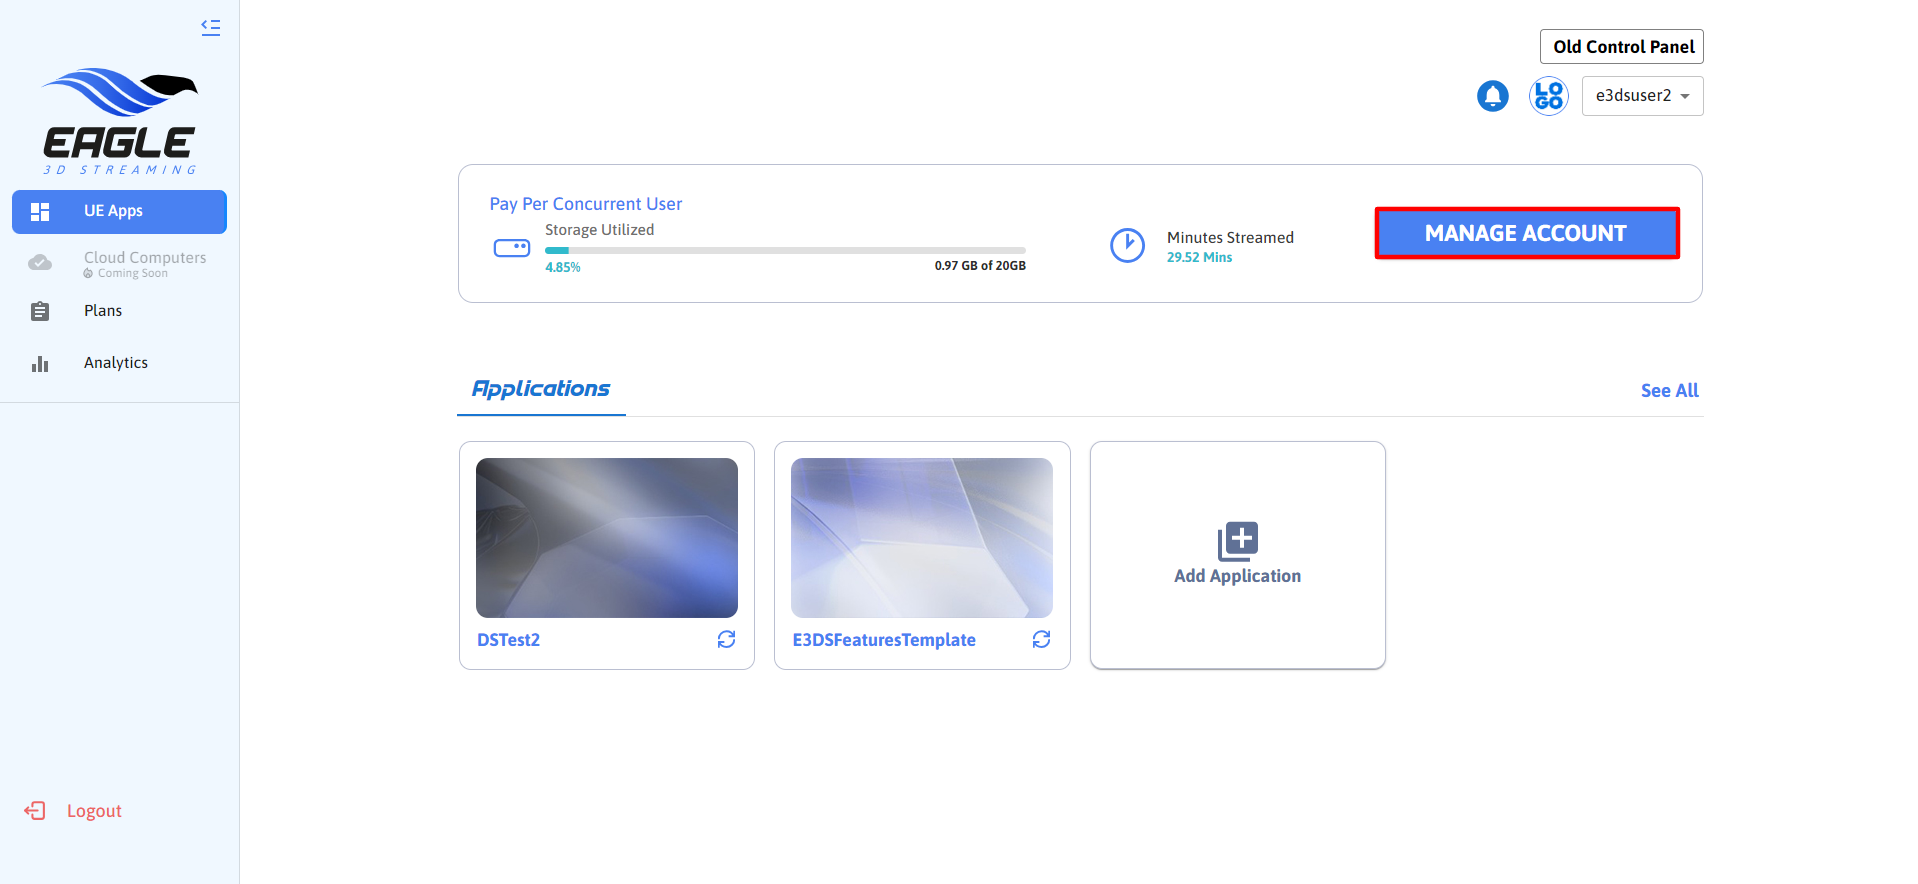Click the notification bell icon
Viewport: 1918px width, 884px height.
[1492, 96]
